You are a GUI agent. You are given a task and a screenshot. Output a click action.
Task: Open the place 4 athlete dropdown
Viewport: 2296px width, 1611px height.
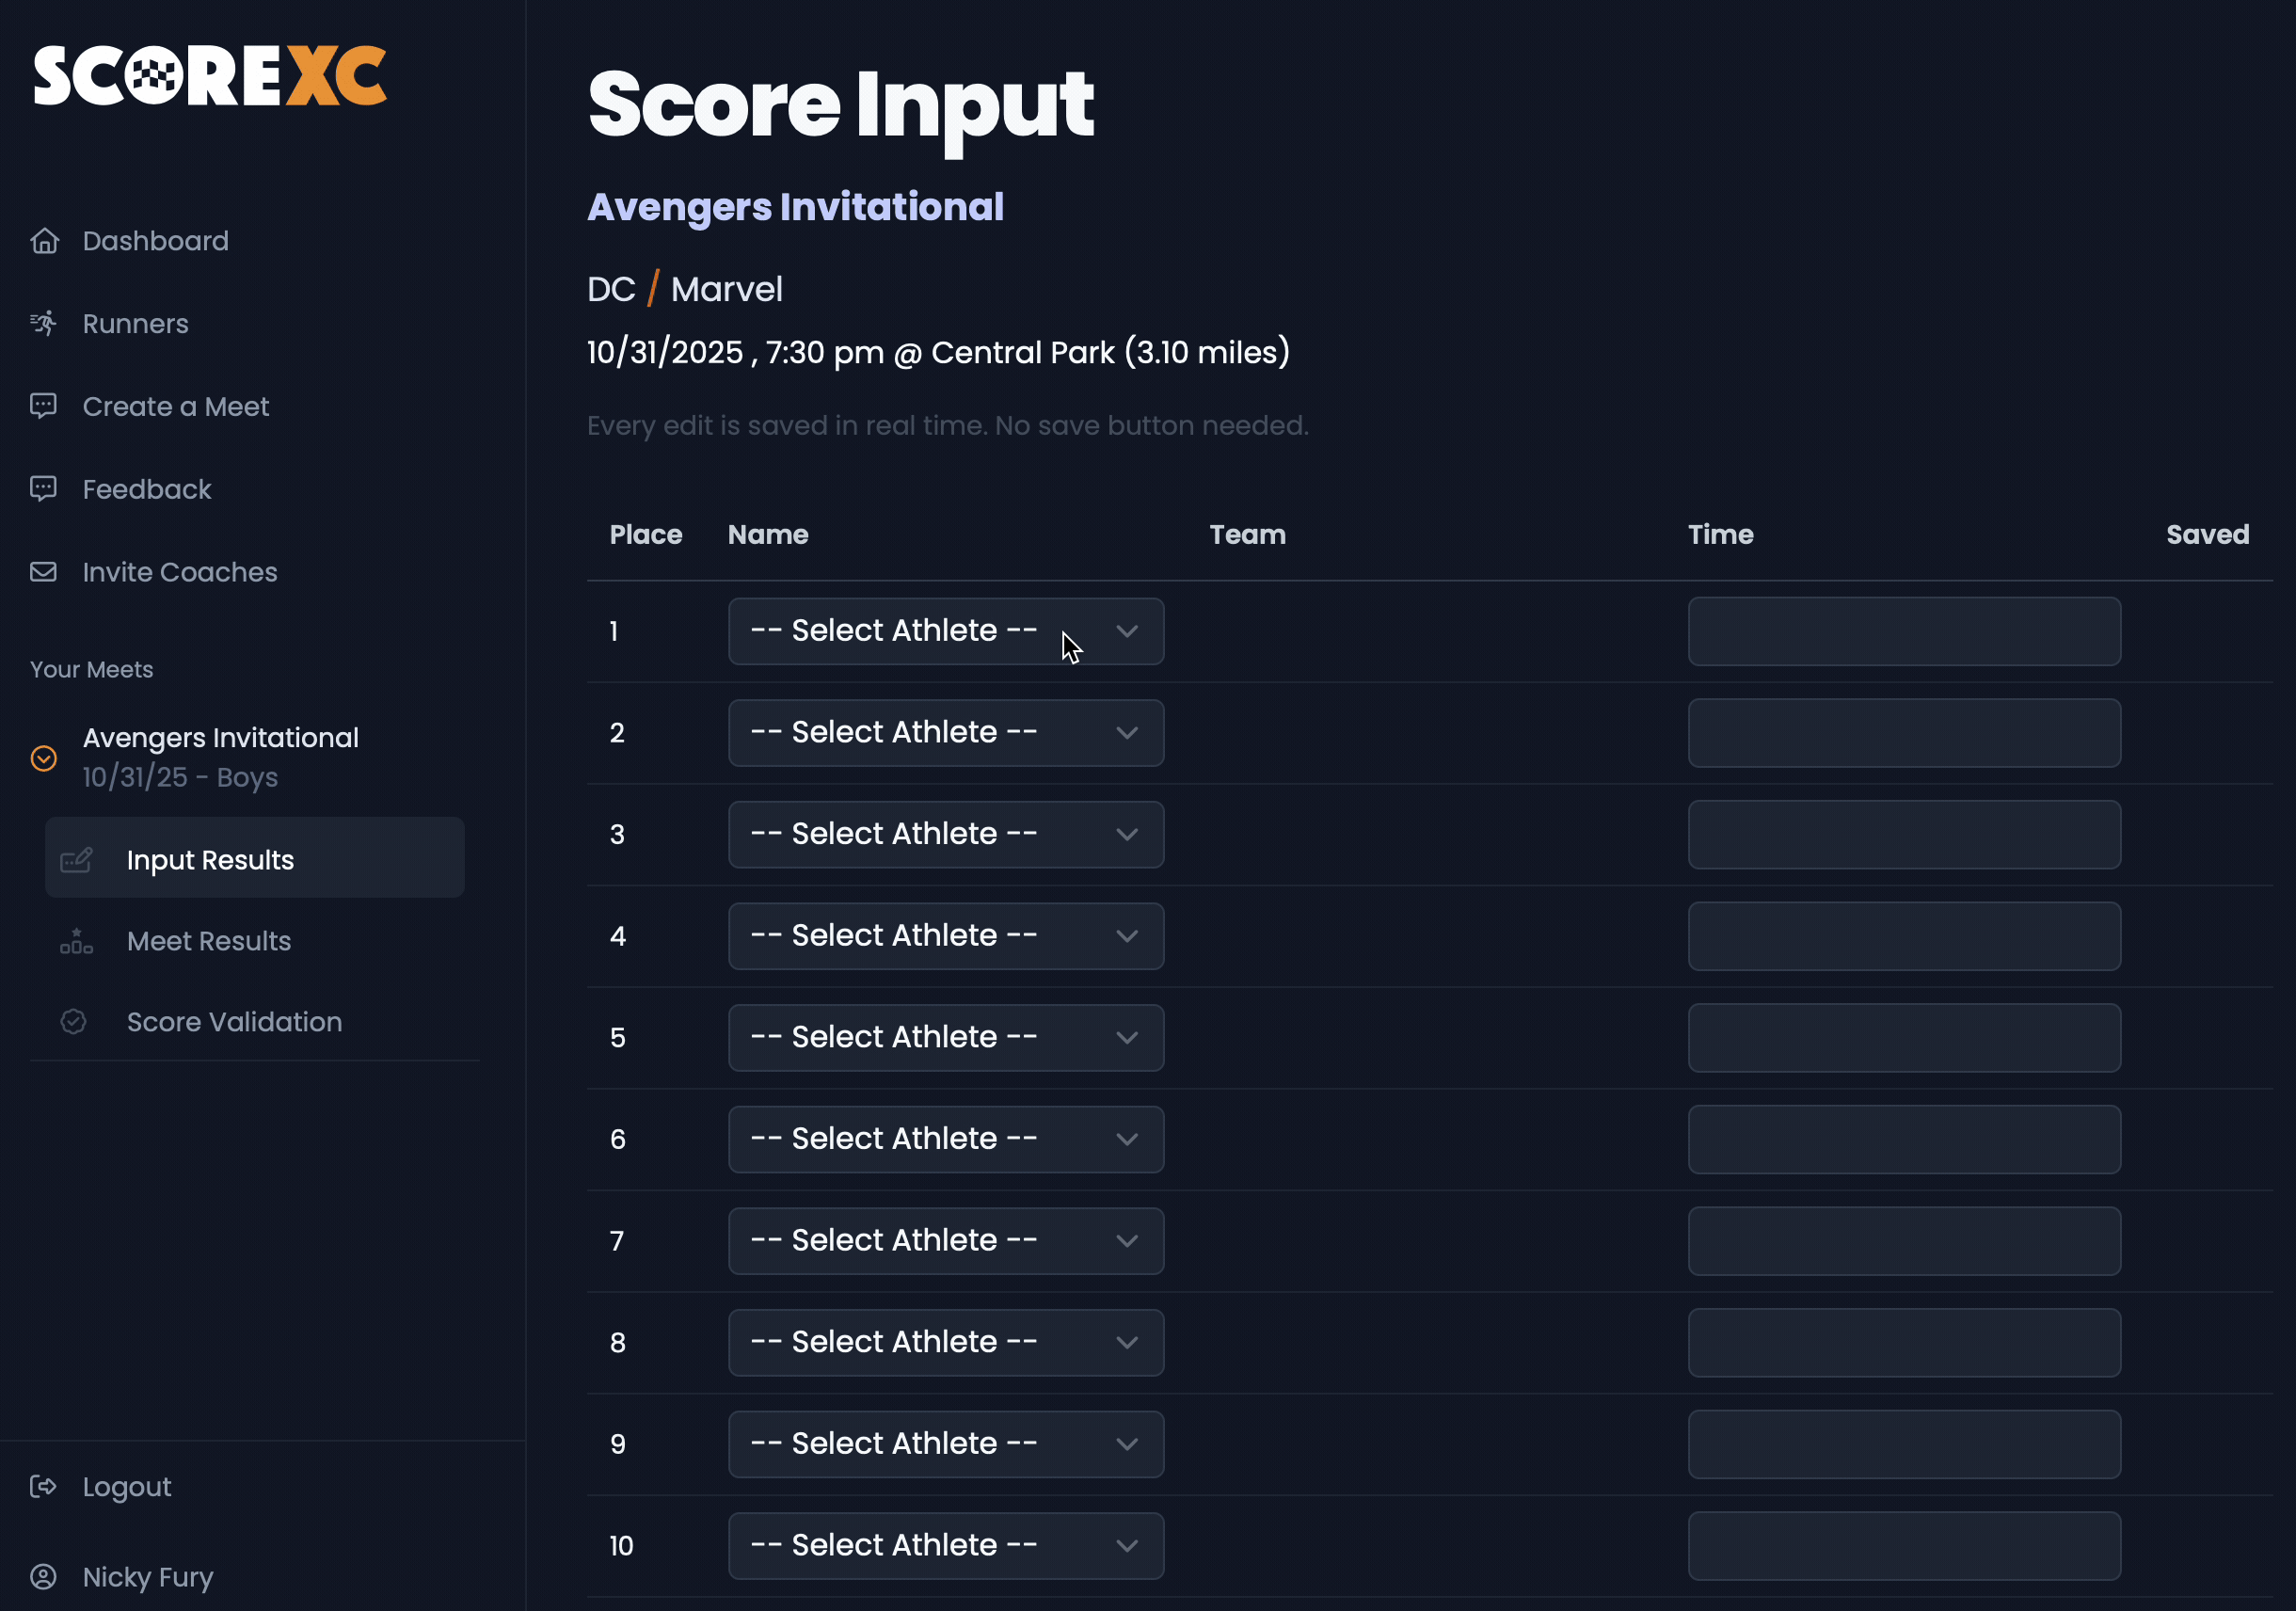pos(945,936)
